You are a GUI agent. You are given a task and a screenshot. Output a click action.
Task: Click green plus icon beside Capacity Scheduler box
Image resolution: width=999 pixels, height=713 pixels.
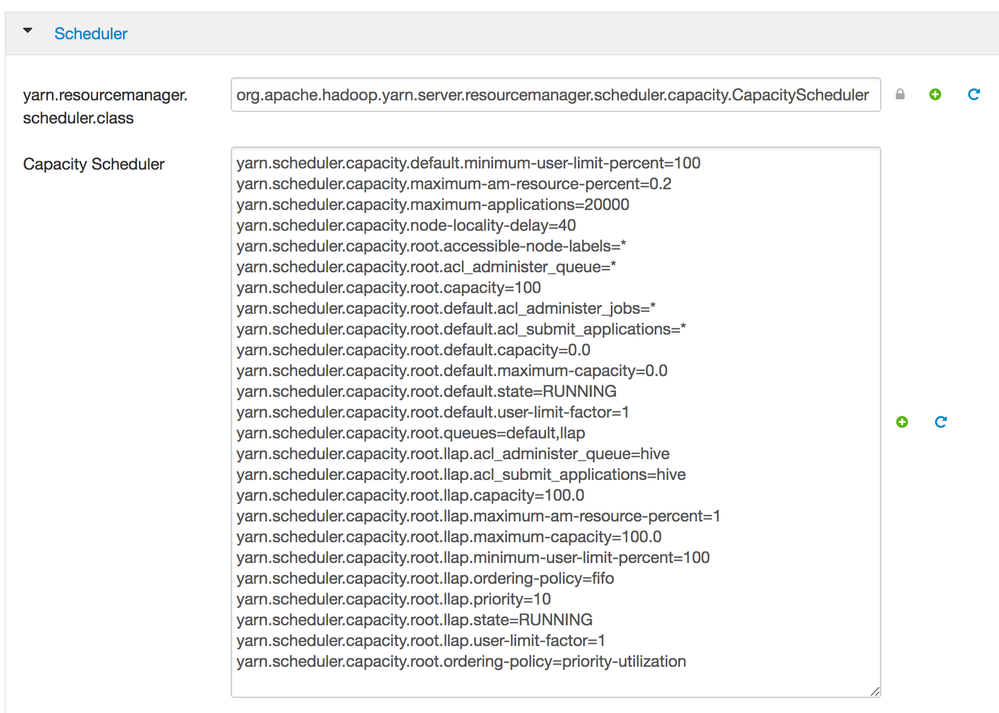[x=902, y=422]
